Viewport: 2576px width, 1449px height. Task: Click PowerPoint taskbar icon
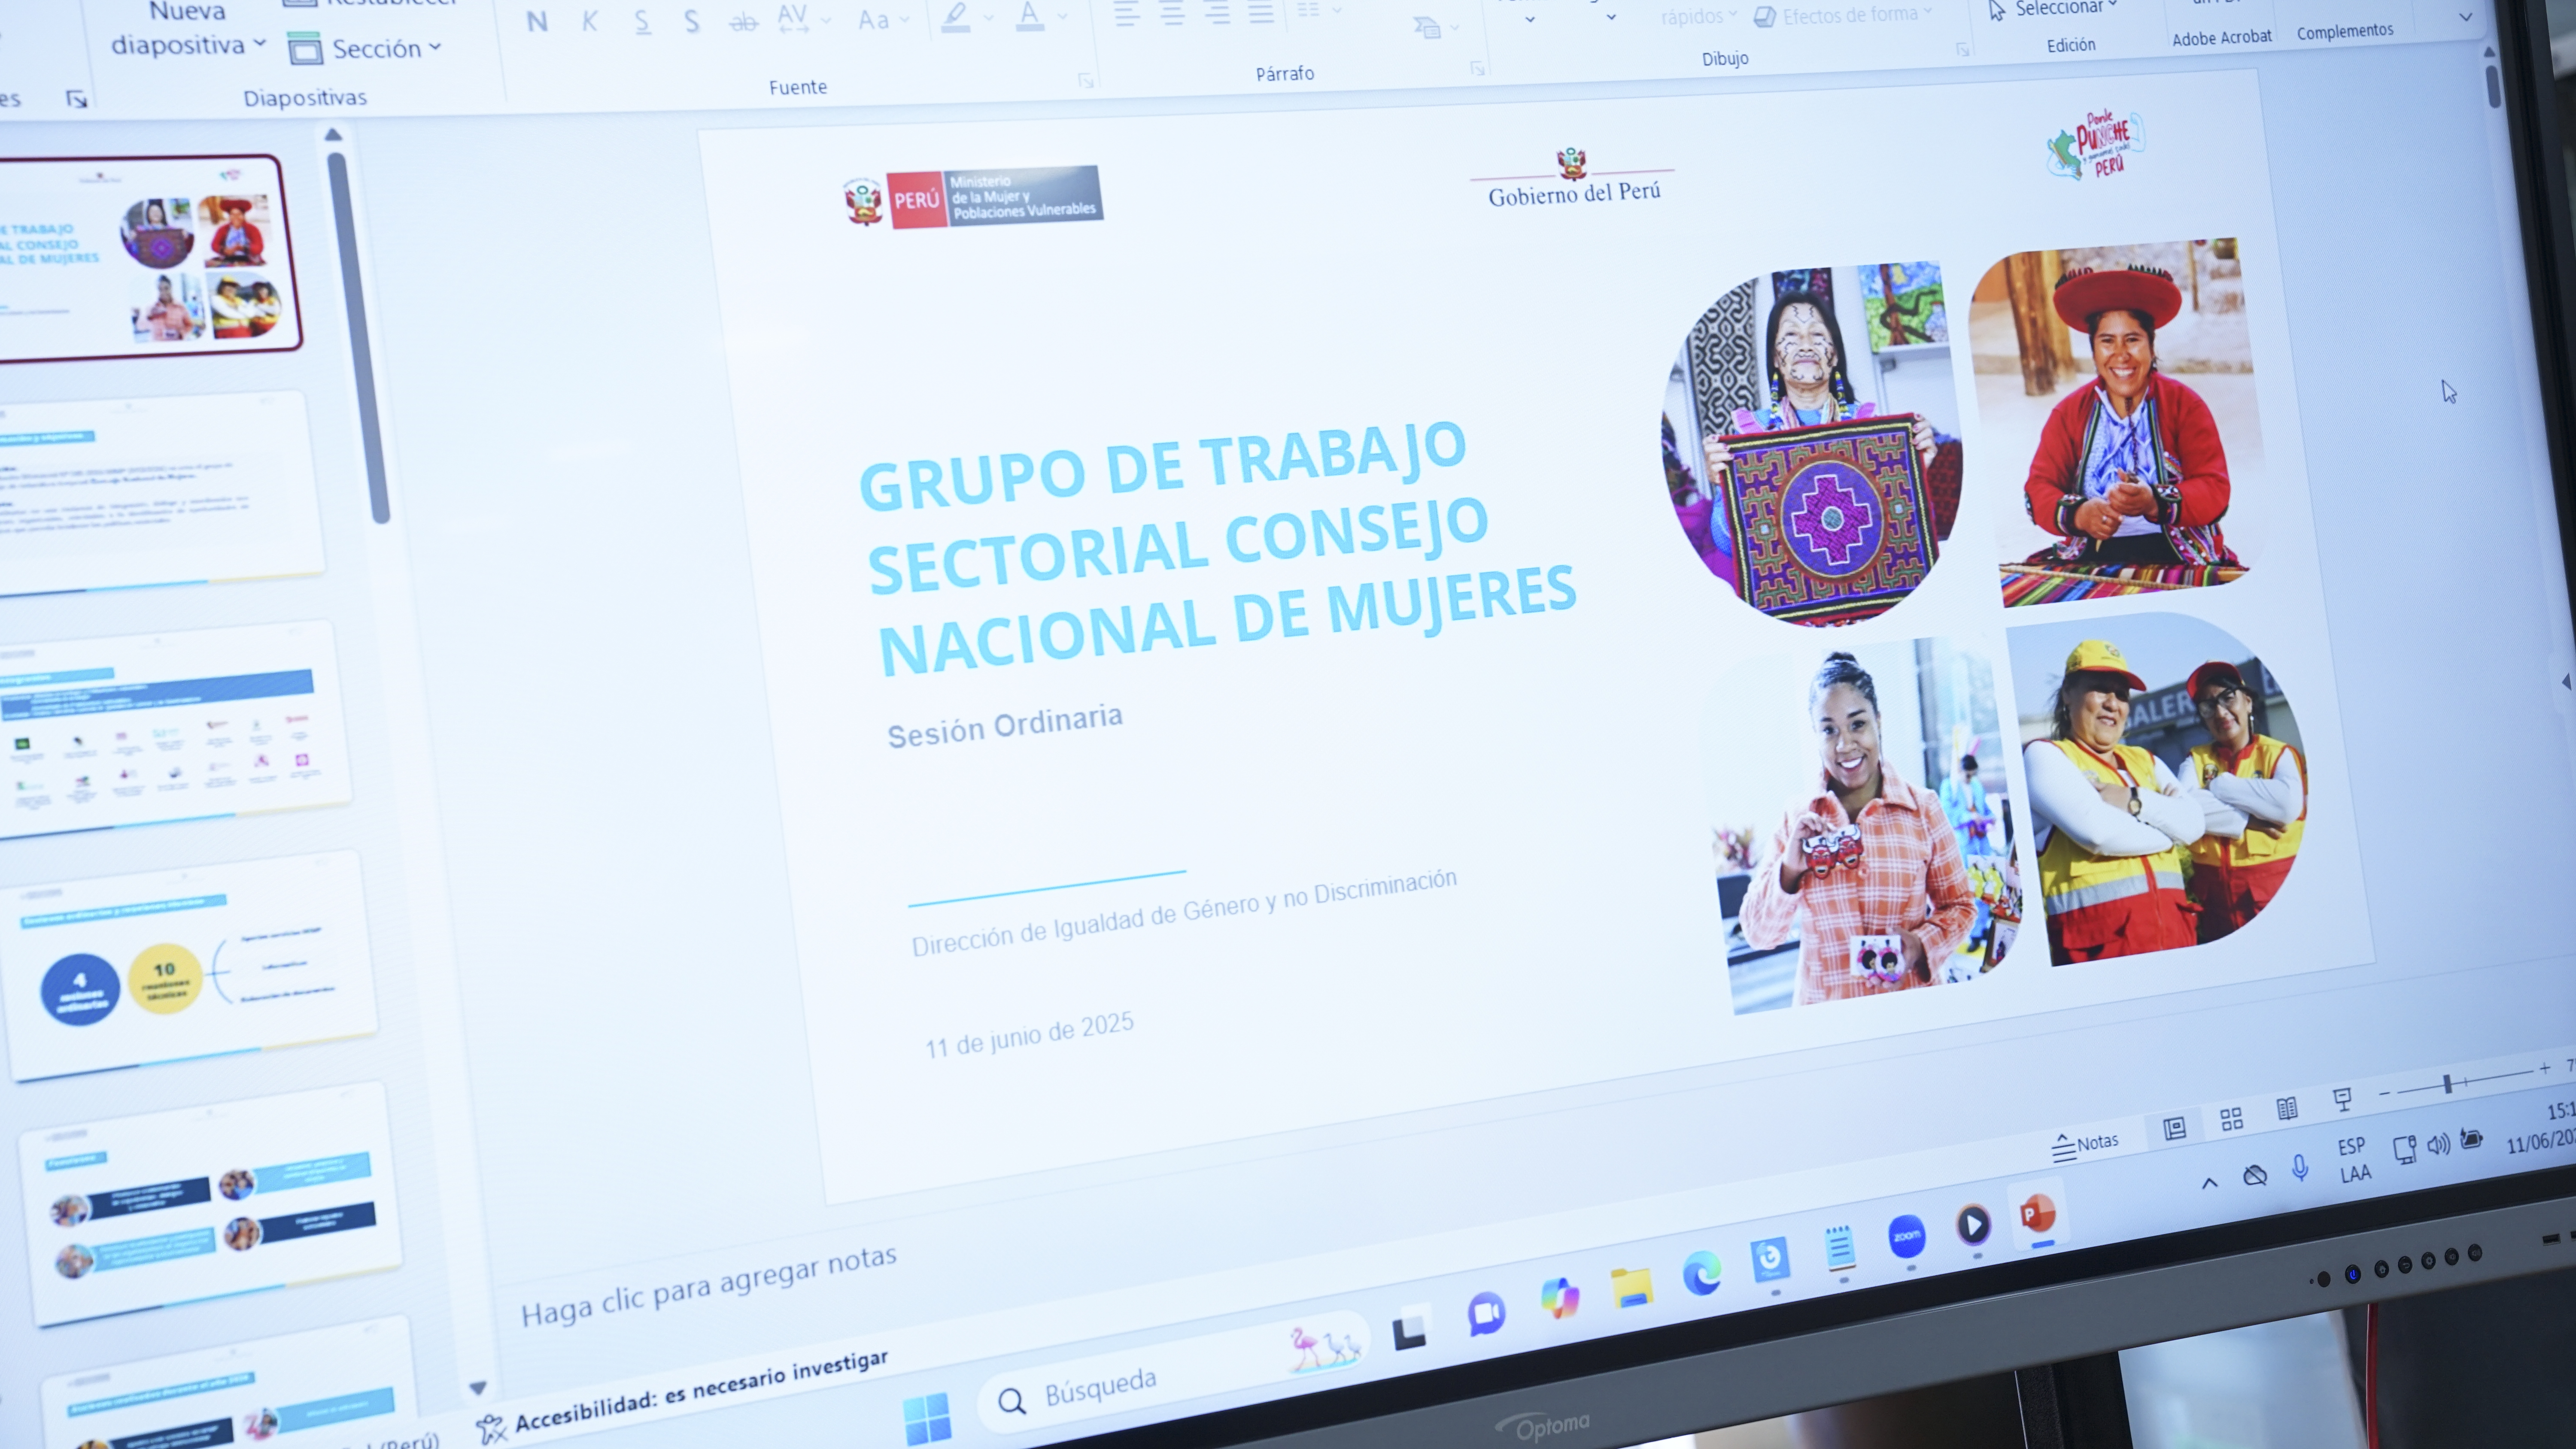[x=2037, y=1214]
